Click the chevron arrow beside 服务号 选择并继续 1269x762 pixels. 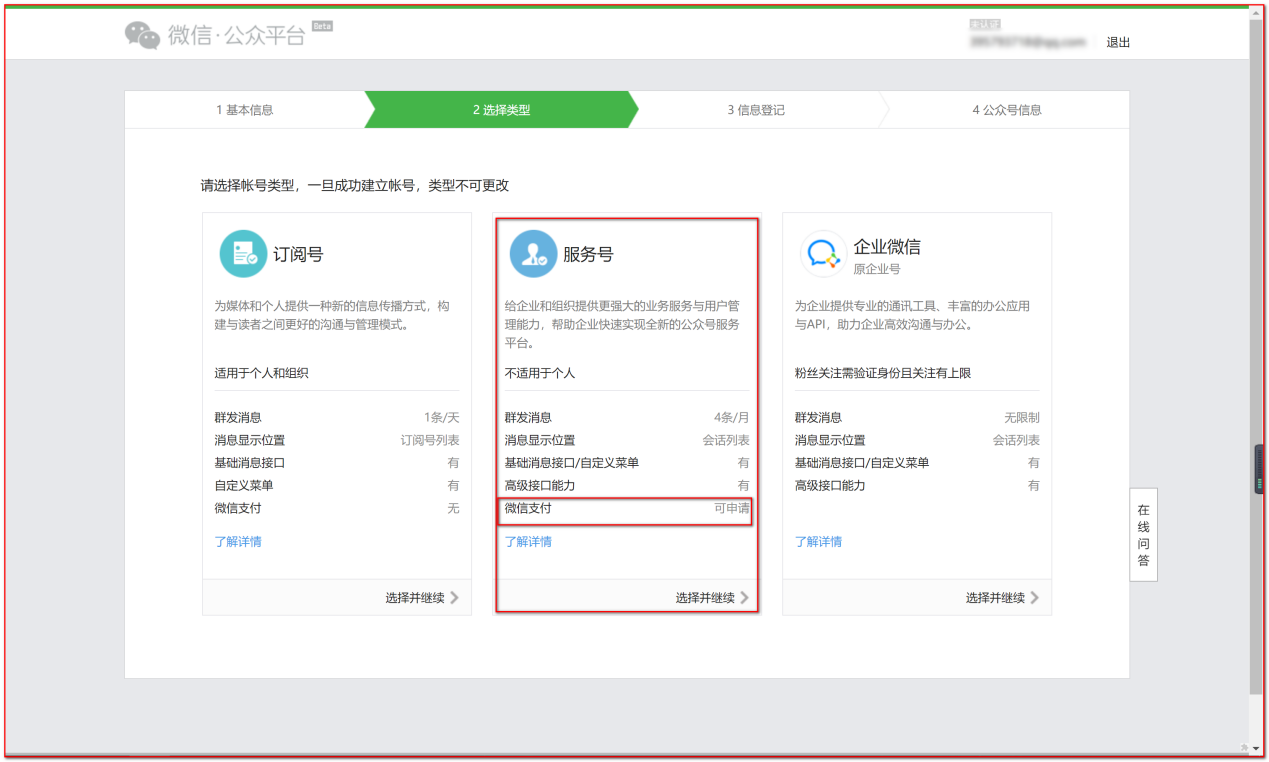pyautogui.click(x=745, y=598)
